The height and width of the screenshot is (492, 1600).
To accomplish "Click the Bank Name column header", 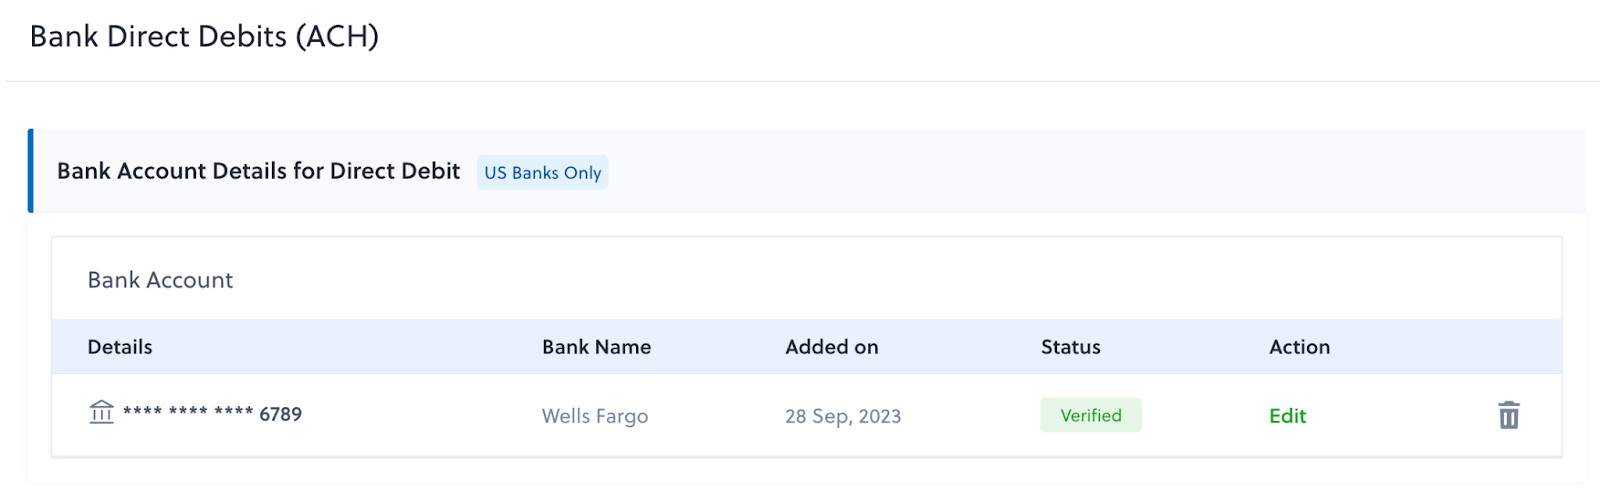I will click(596, 347).
